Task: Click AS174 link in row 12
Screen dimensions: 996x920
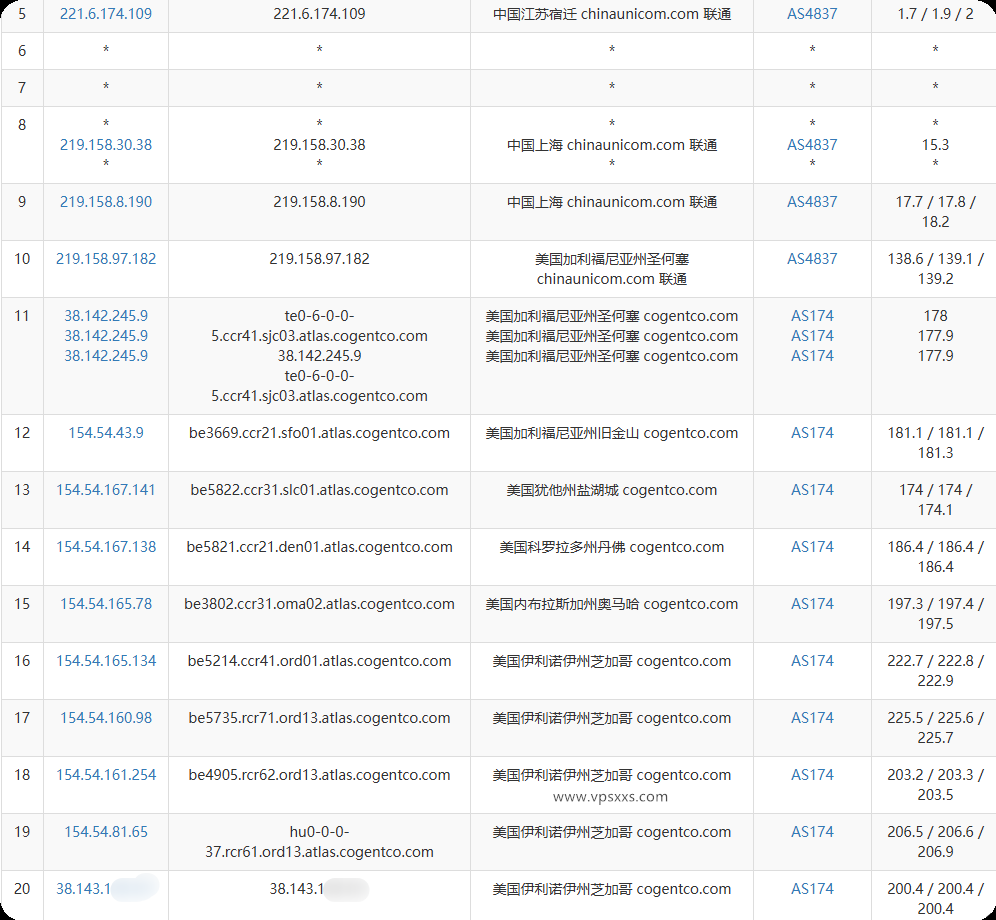Action: pyautogui.click(x=812, y=433)
